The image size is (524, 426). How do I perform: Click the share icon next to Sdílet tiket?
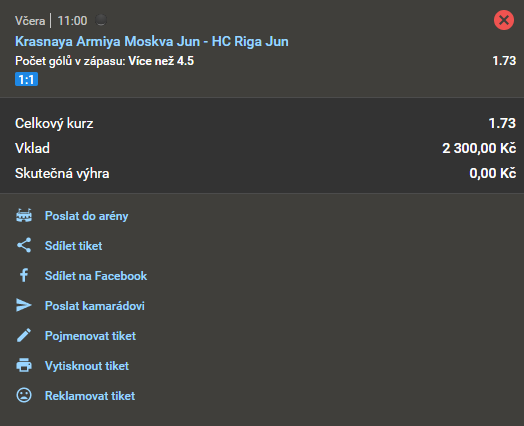click(24, 245)
